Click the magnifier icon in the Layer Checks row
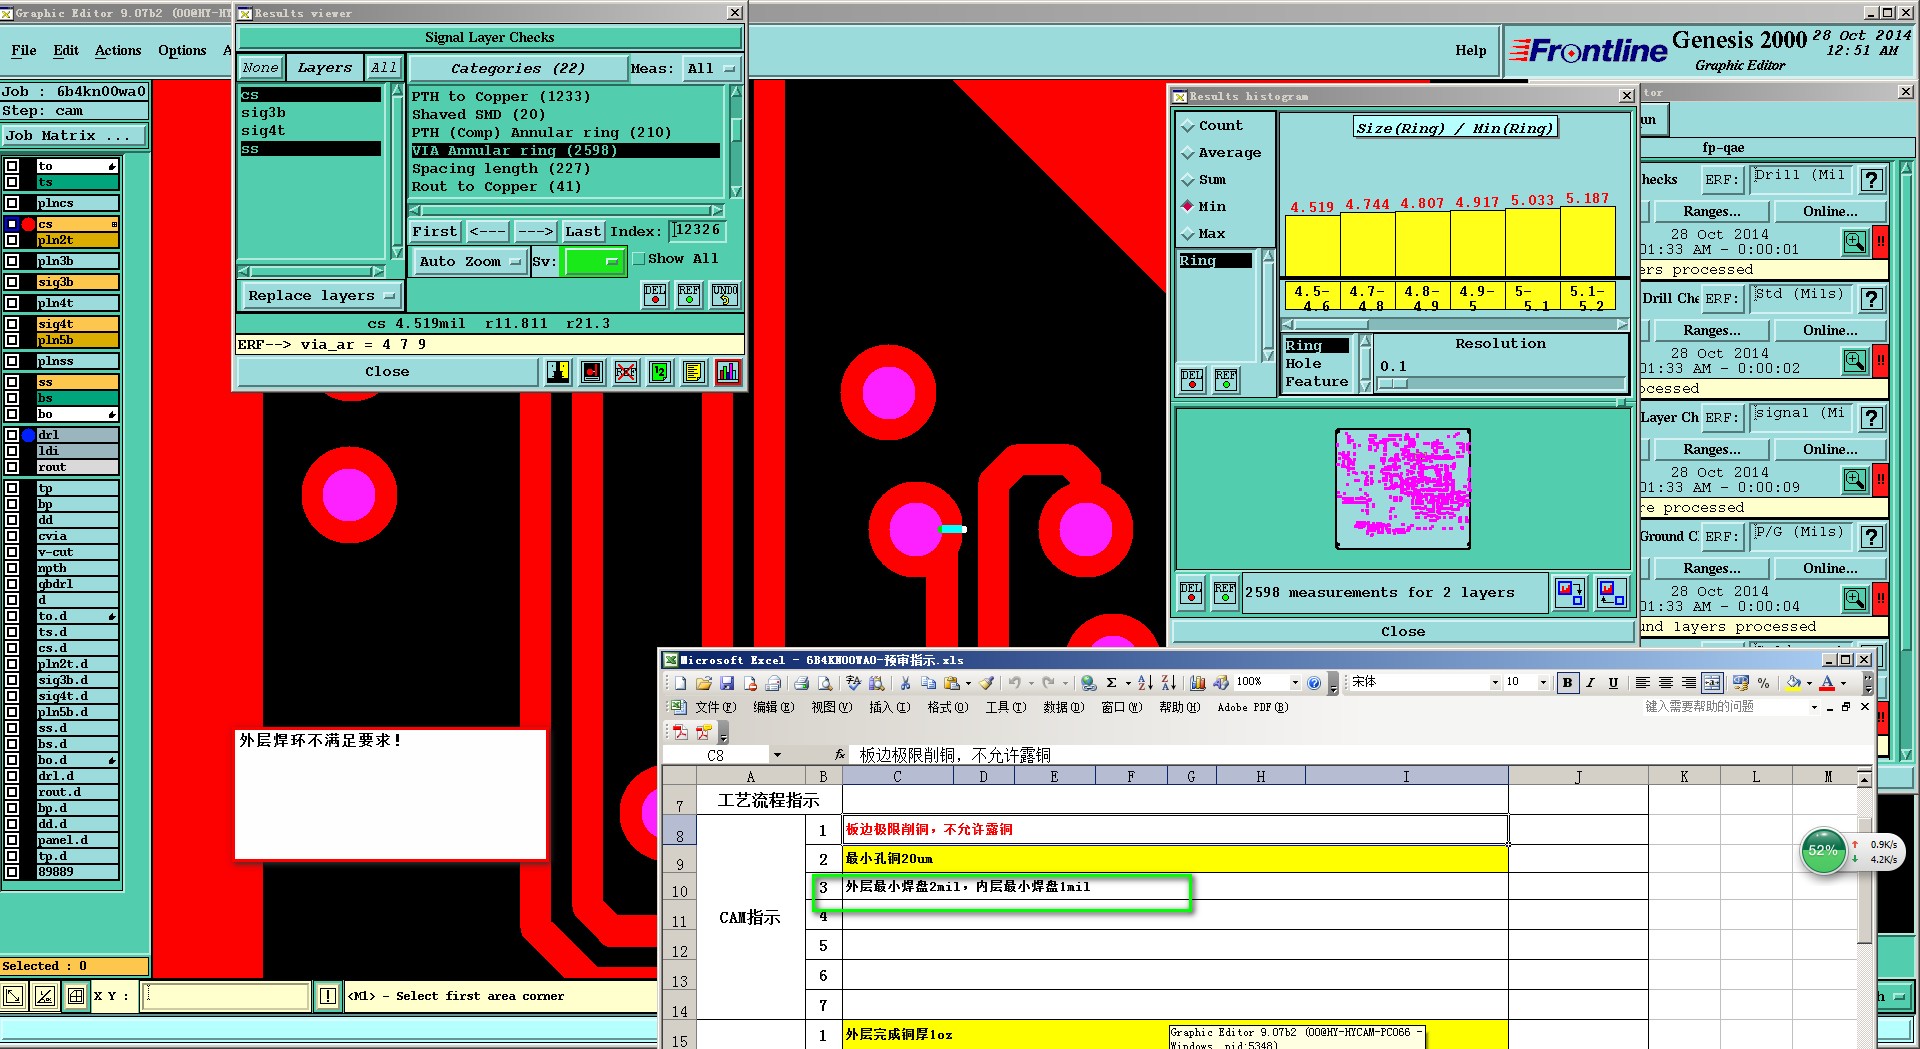 click(1855, 479)
